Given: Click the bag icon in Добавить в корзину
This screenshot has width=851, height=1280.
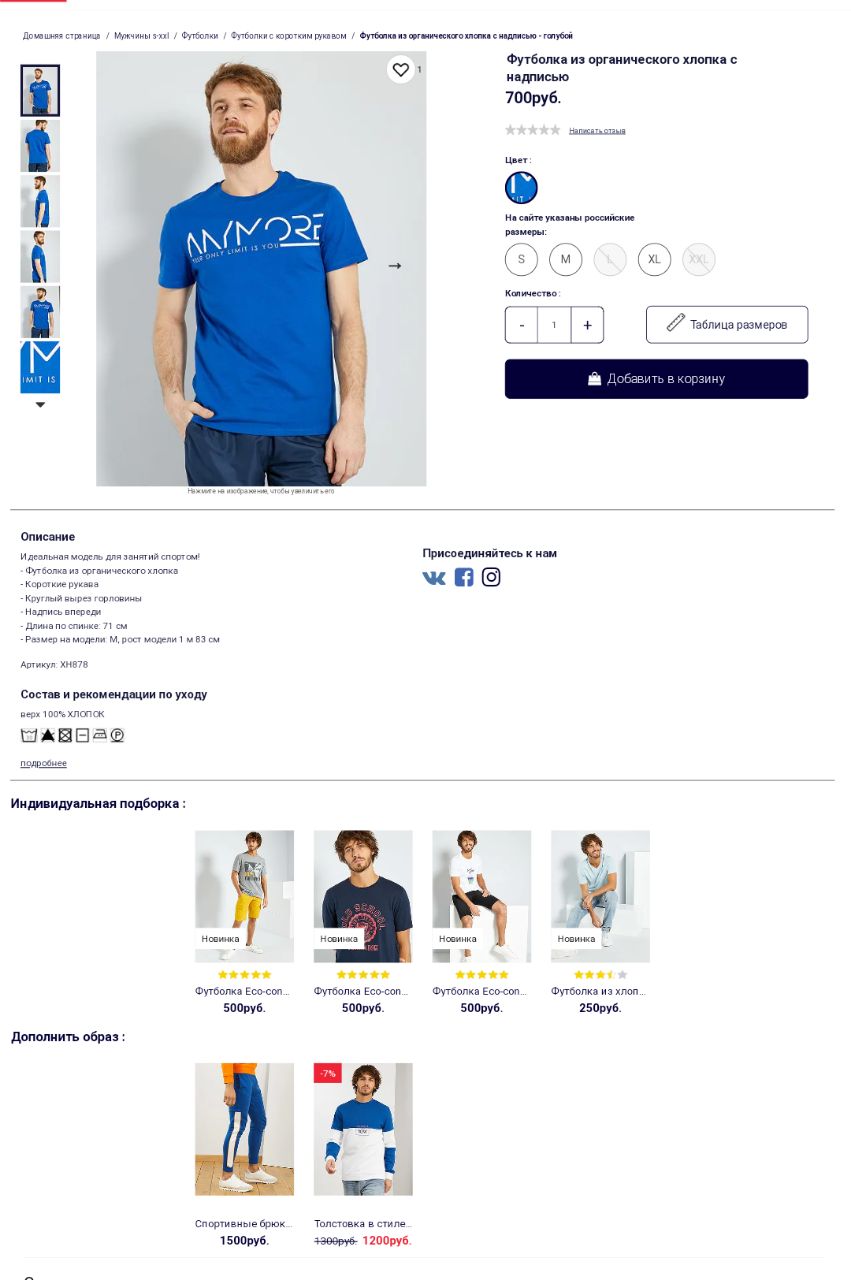Looking at the screenshot, I should 594,379.
